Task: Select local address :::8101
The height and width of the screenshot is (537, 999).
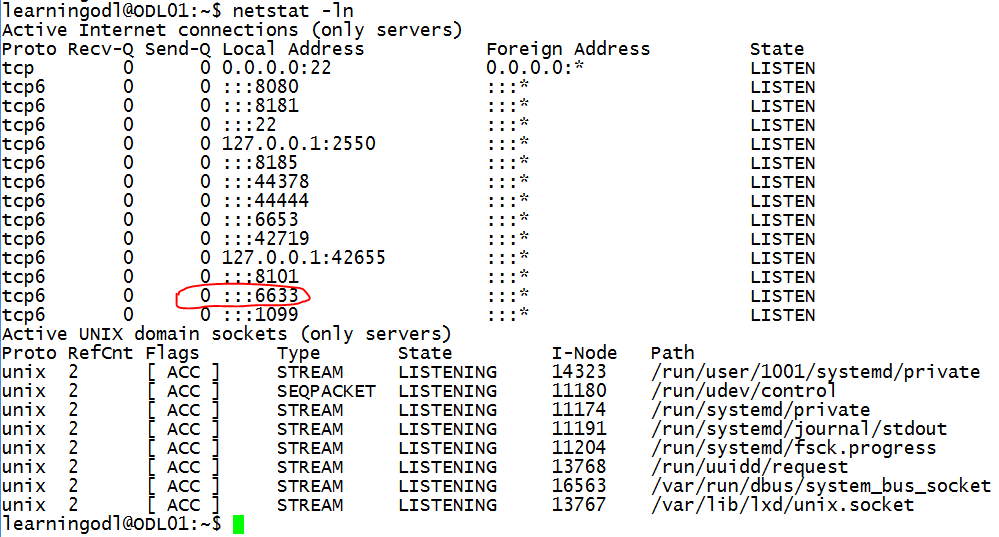Action: click(261, 276)
